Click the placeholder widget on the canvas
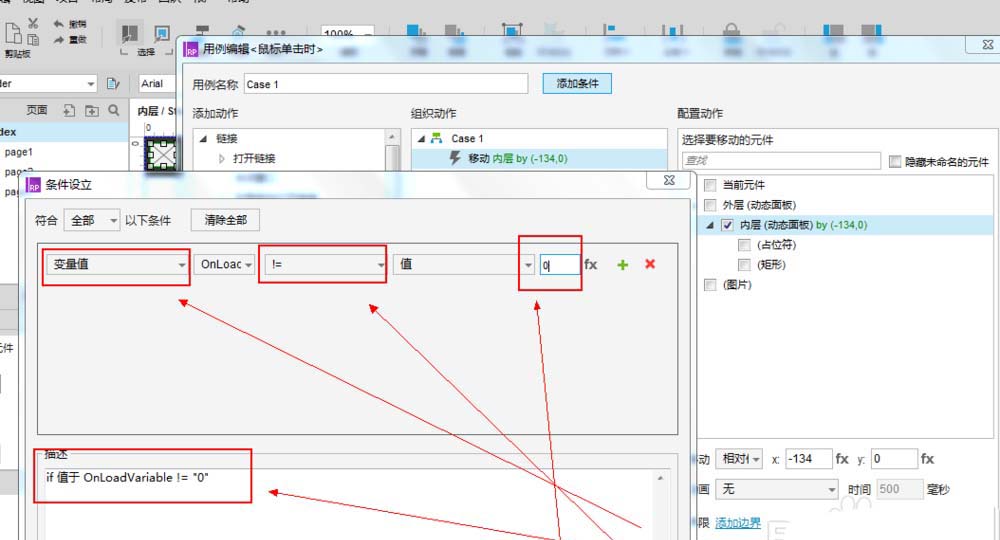Viewport: 1000px width, 540px height. tap(161, 154)
